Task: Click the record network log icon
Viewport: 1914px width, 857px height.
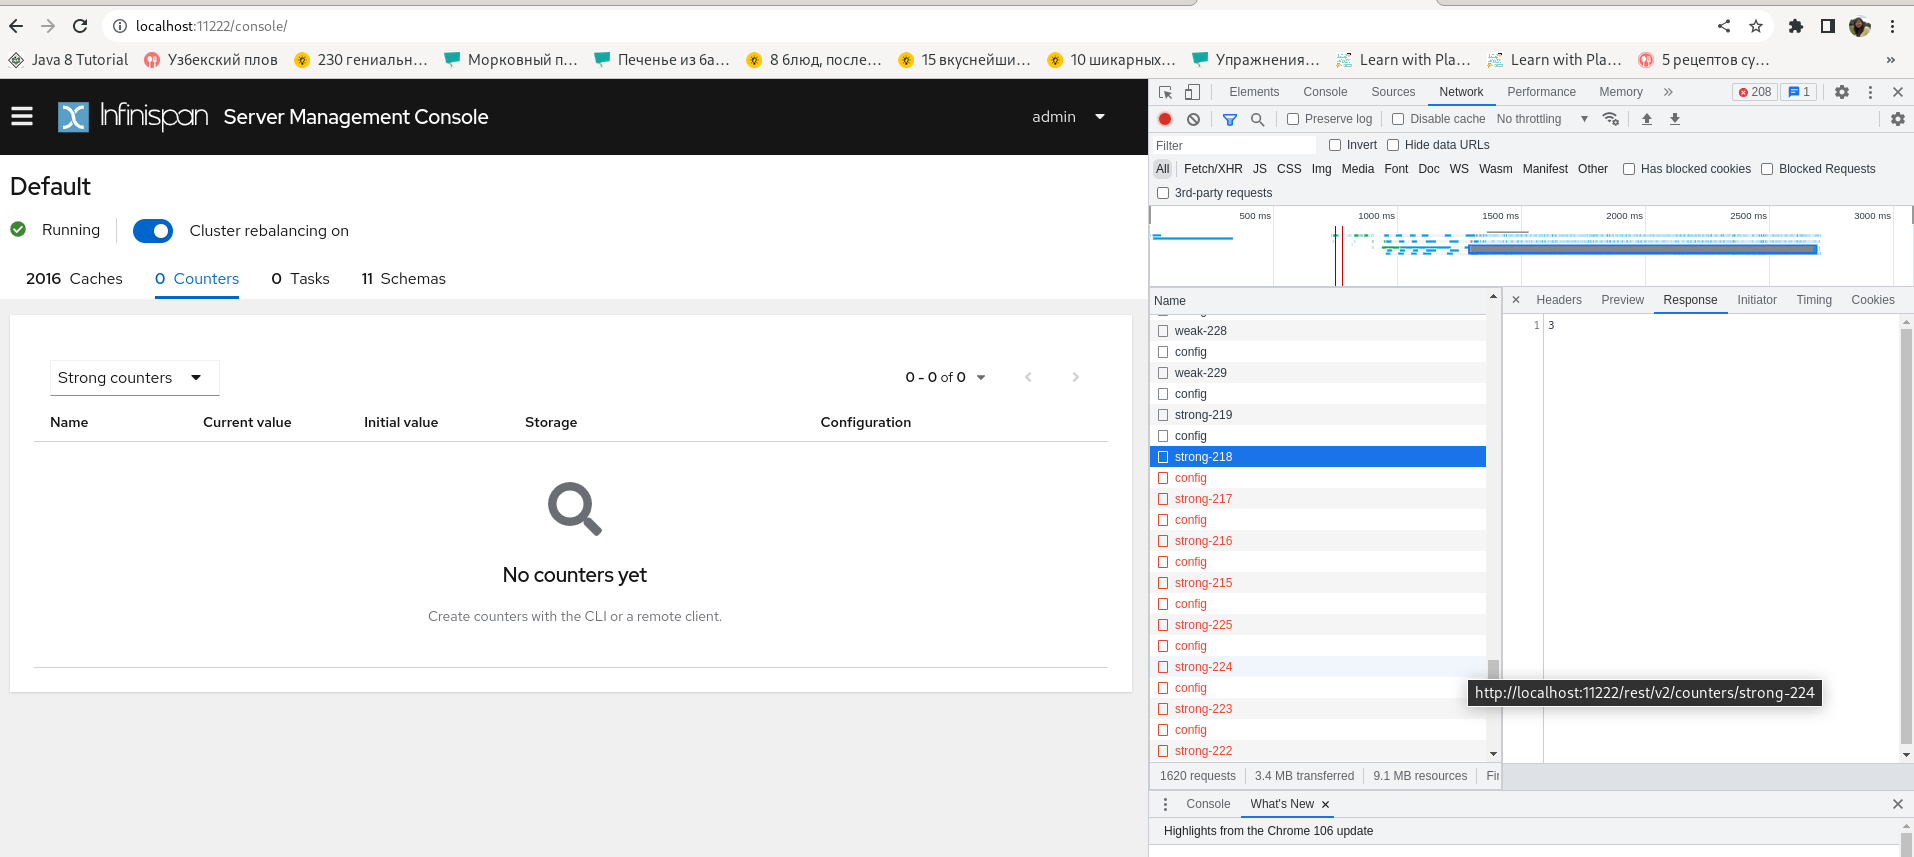Action: [1165, 119]
